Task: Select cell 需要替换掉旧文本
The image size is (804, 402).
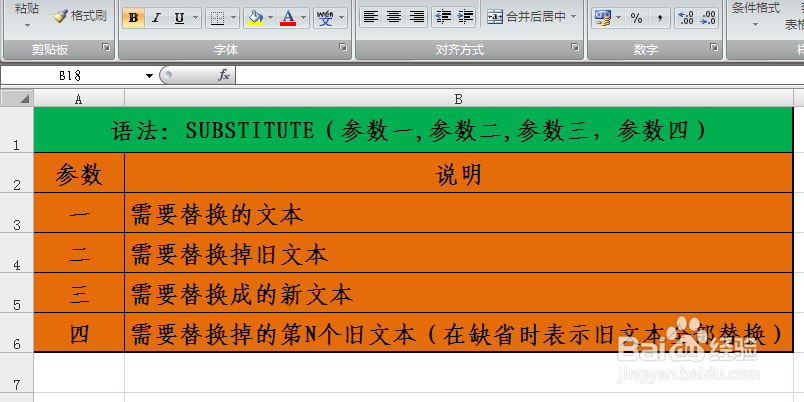Action: (459, 253)
